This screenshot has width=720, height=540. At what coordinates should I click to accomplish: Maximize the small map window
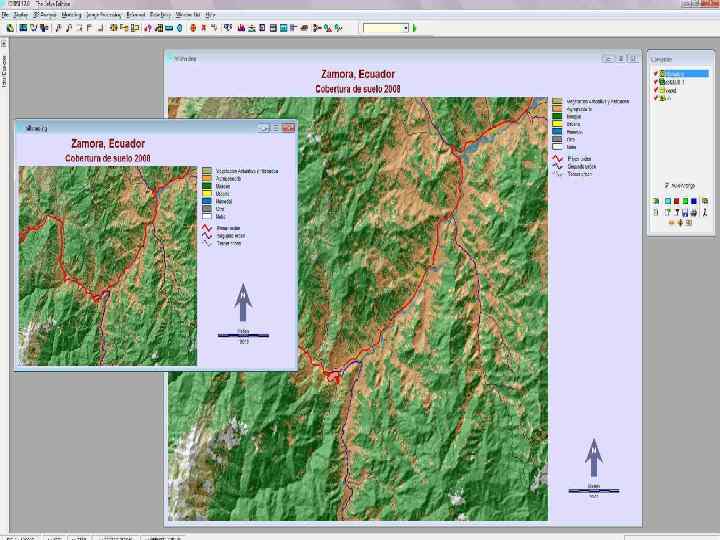point(276,128)
